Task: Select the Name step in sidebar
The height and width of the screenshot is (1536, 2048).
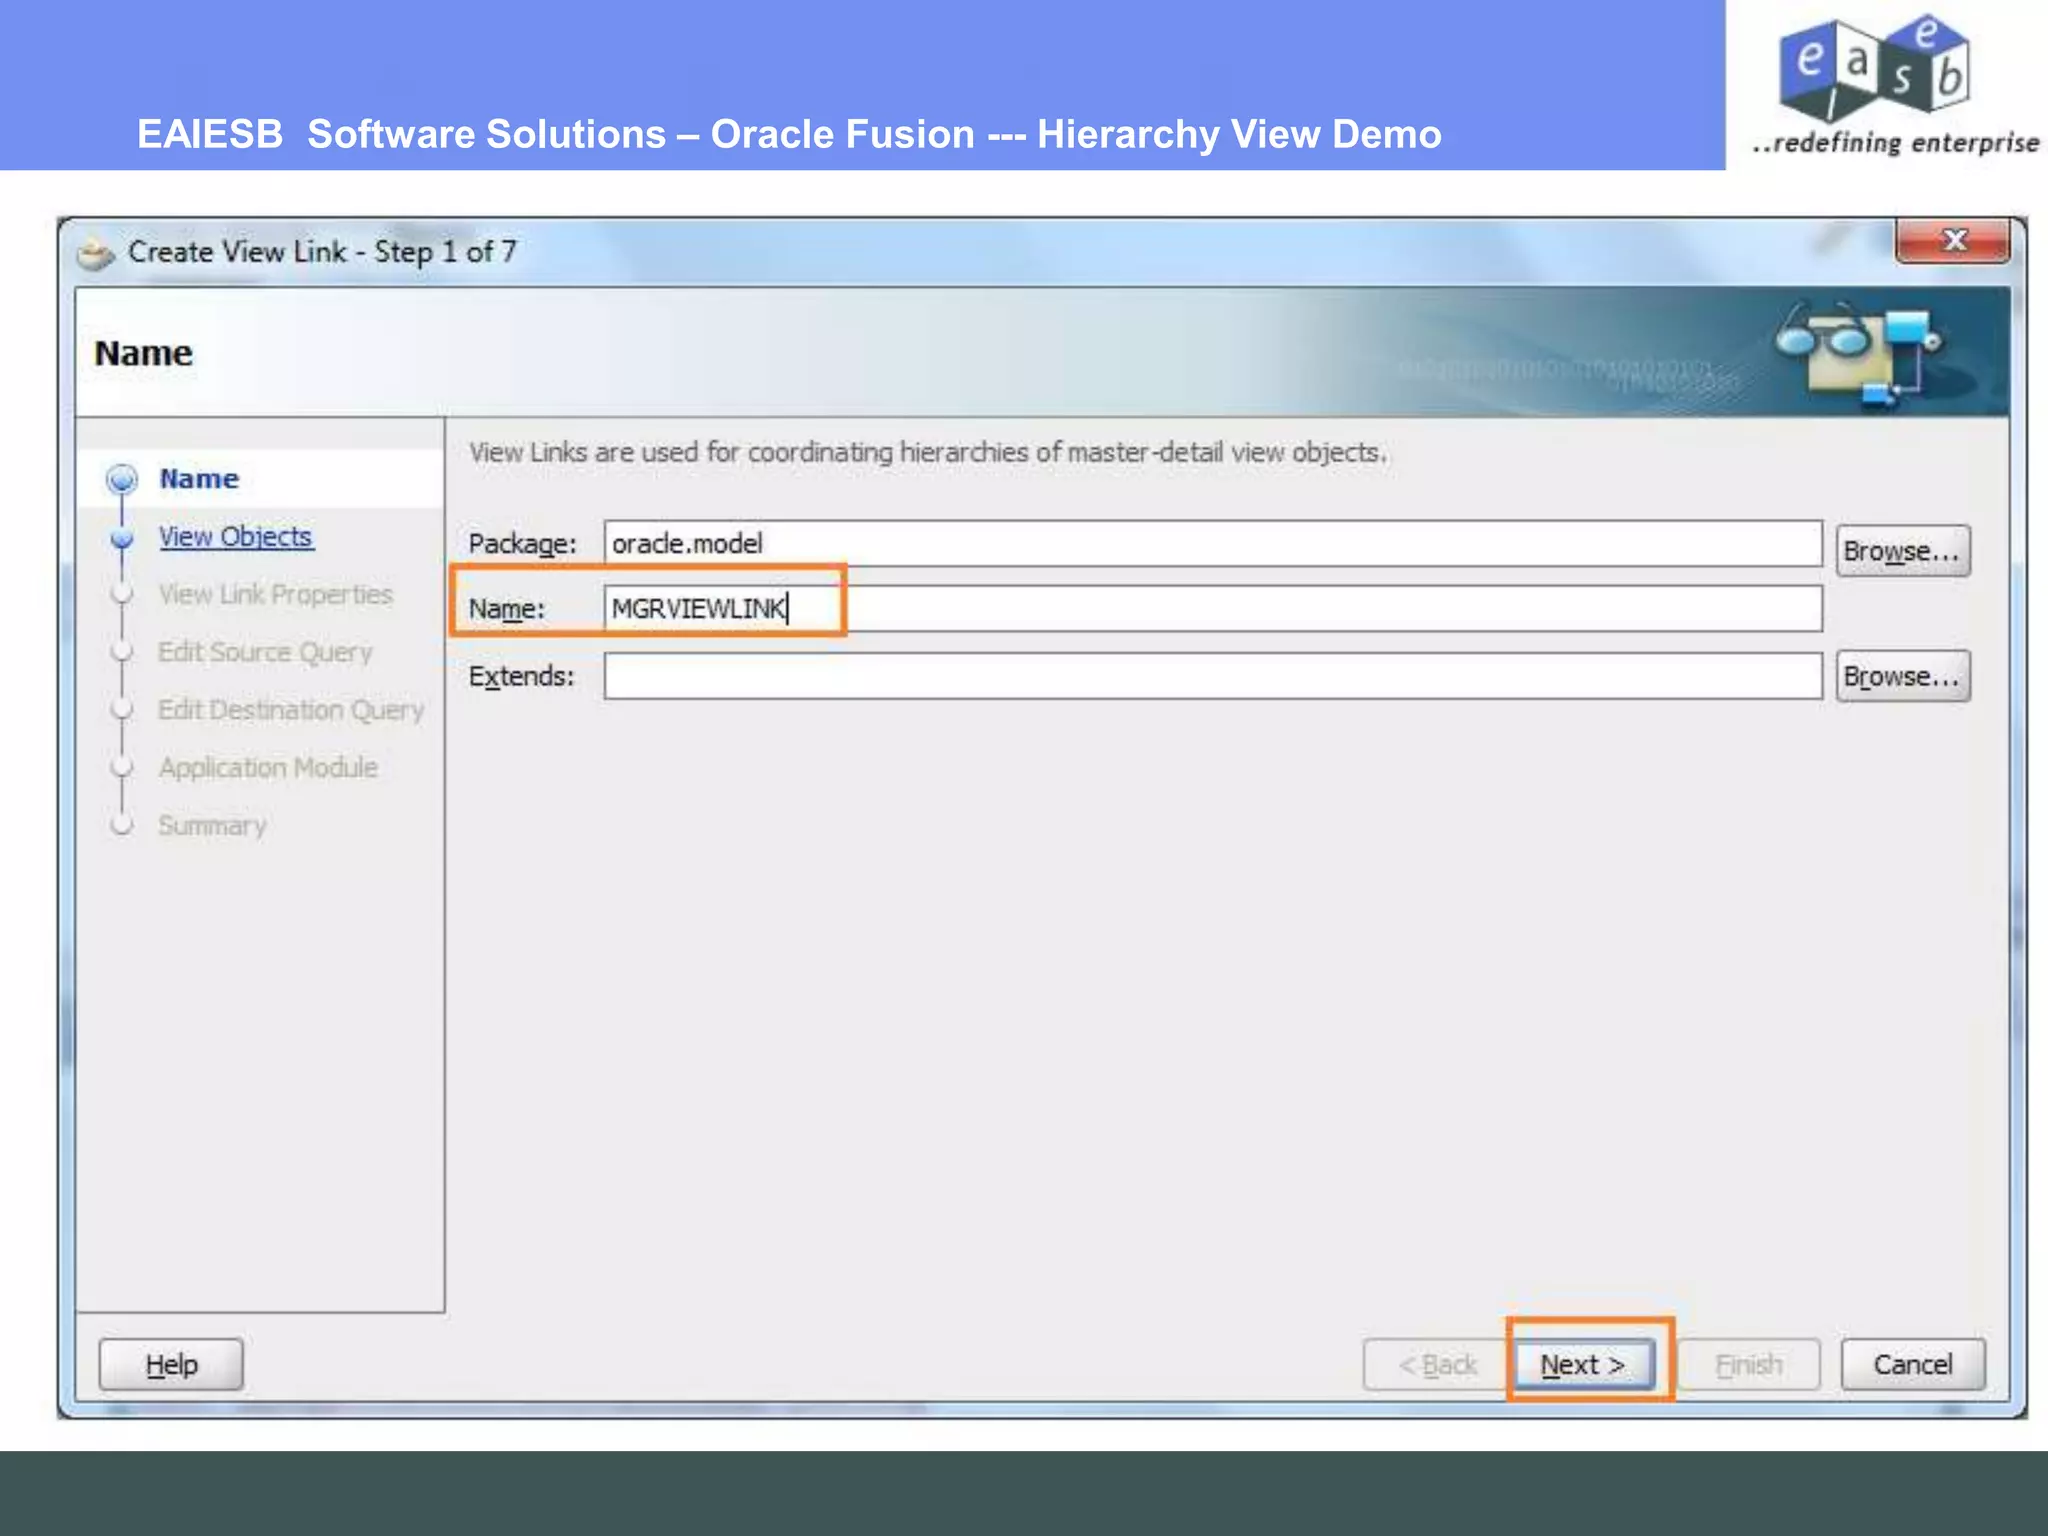Action: pos(199,479)
